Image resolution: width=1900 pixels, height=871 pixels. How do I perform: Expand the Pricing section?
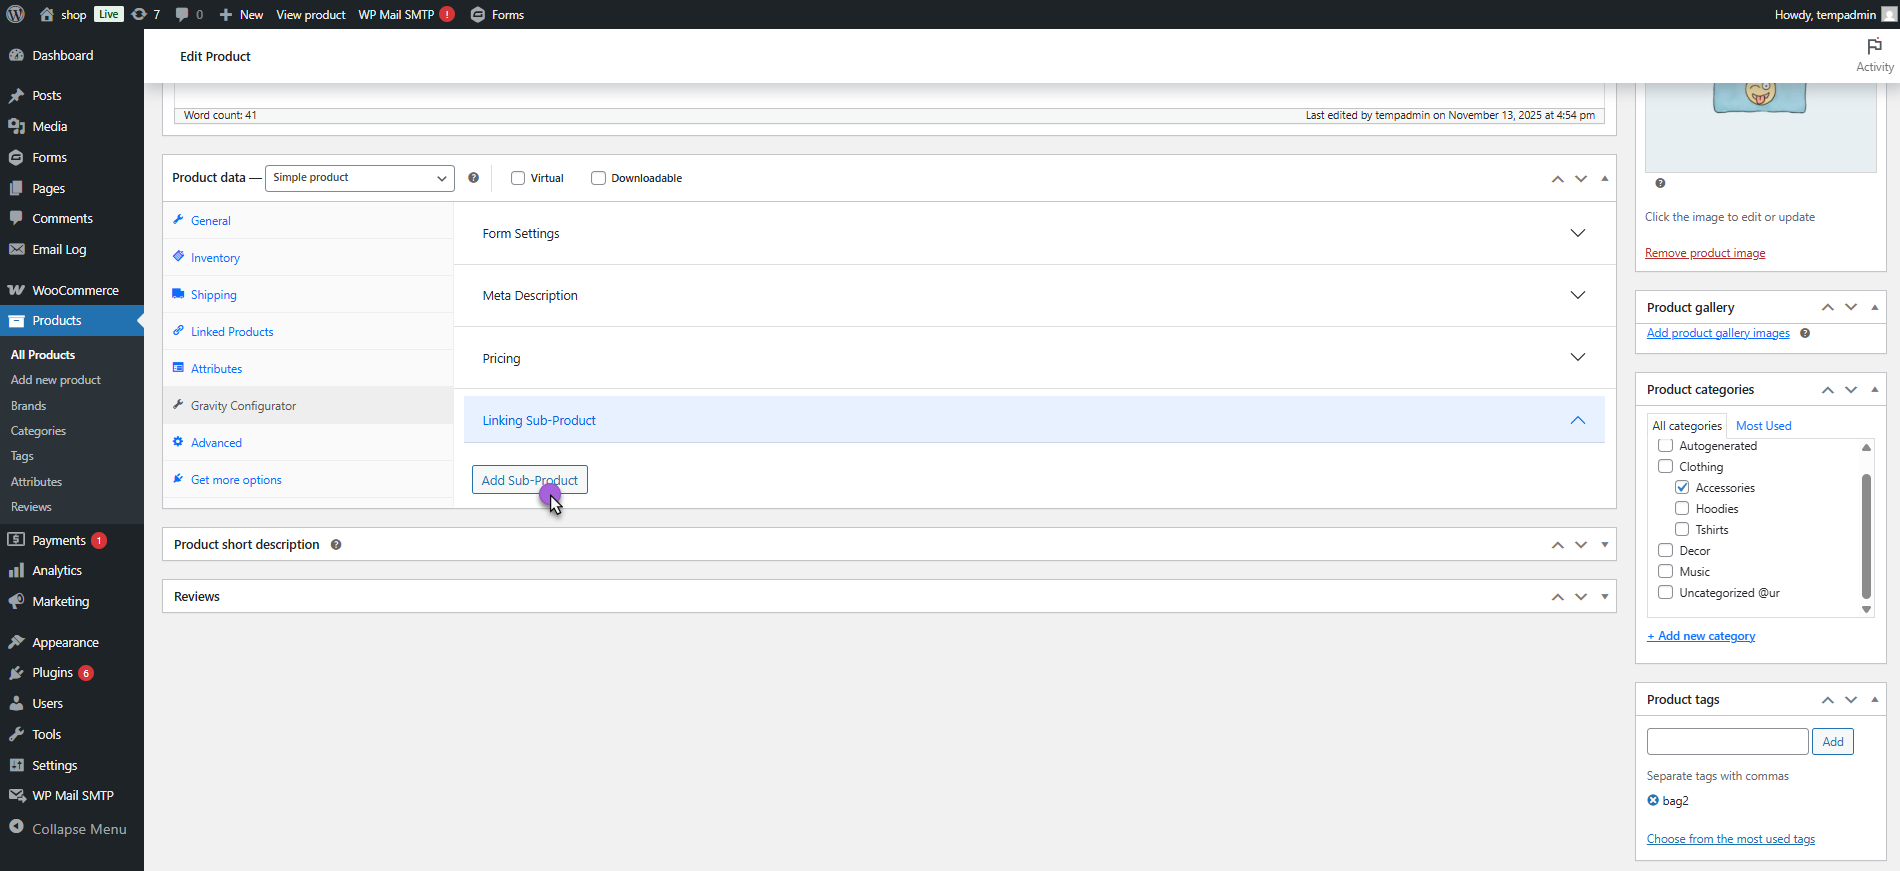pos(1577,358)
